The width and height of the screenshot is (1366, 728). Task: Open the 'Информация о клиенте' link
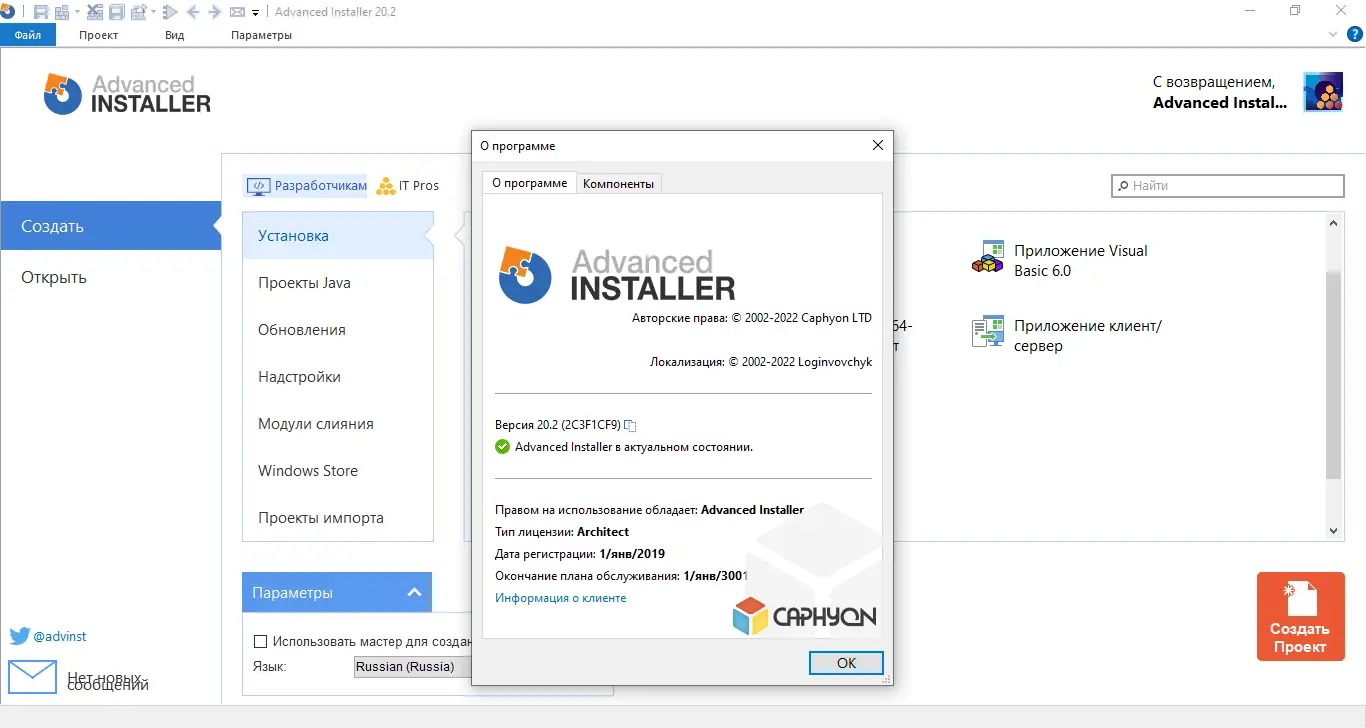[x=561, y=598]
